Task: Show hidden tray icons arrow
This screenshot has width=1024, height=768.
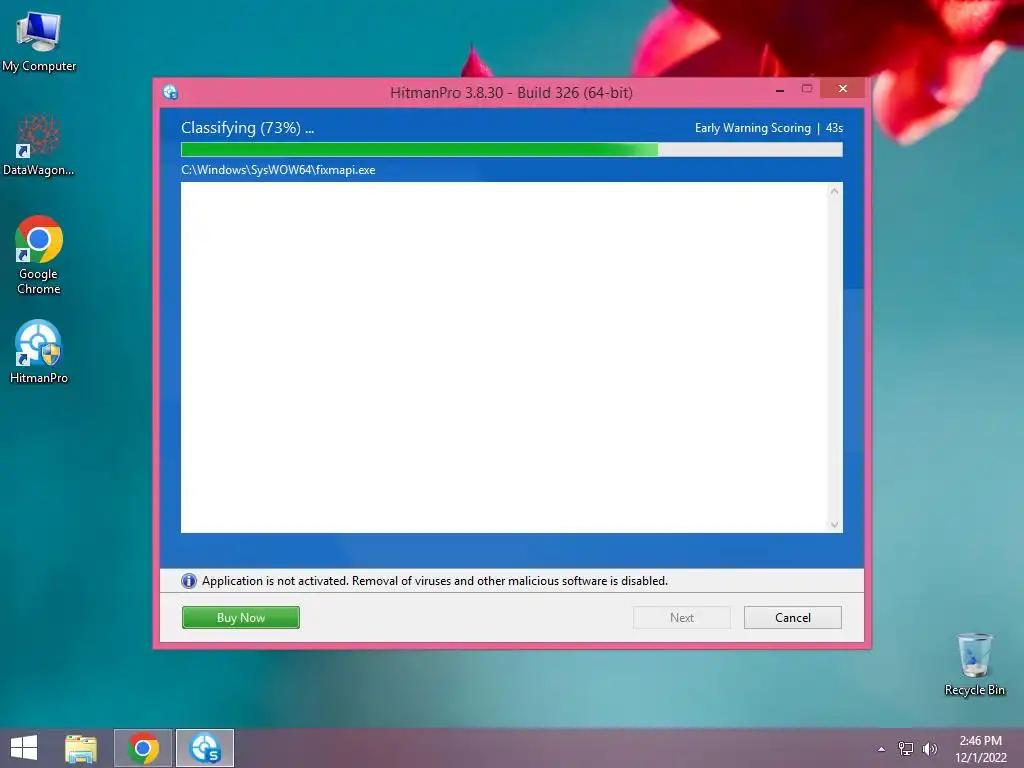Action: (x=881, y=749)
